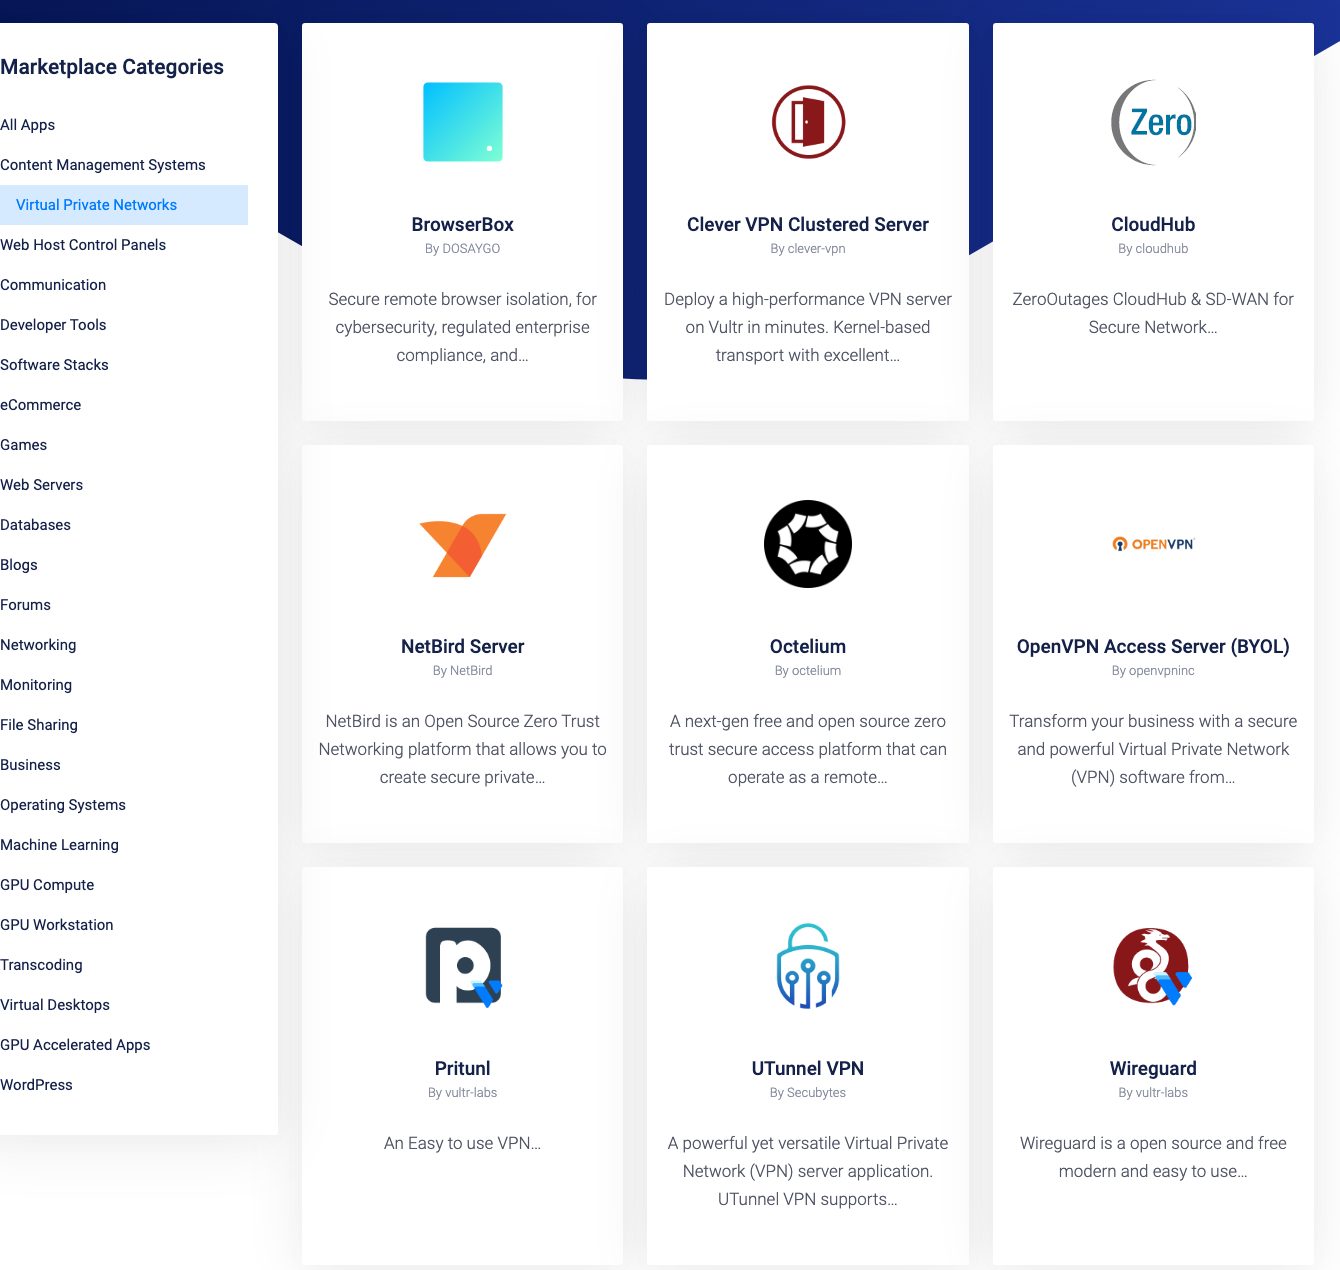The height and width of the screenshot is (1270, 1340).
Task: Open Operating Systems category
Action: (x=63, y=805)
